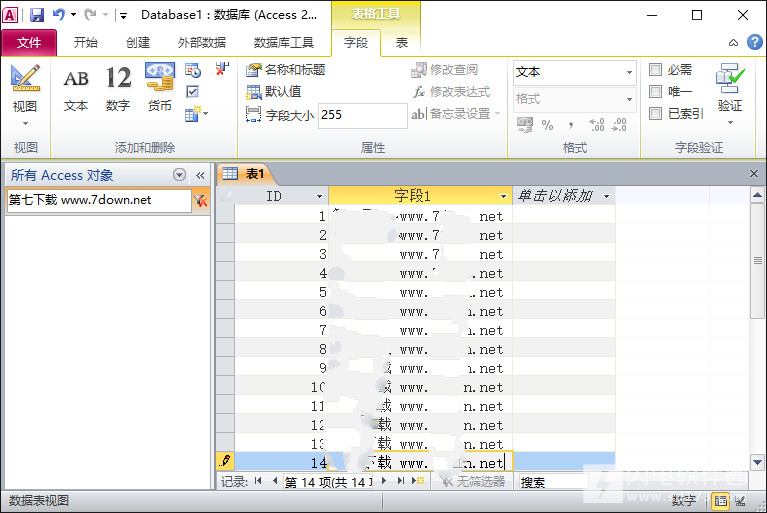
Task: Clear the navigation search filter icon
Action: pyautogui.click(x=201, y=200)
